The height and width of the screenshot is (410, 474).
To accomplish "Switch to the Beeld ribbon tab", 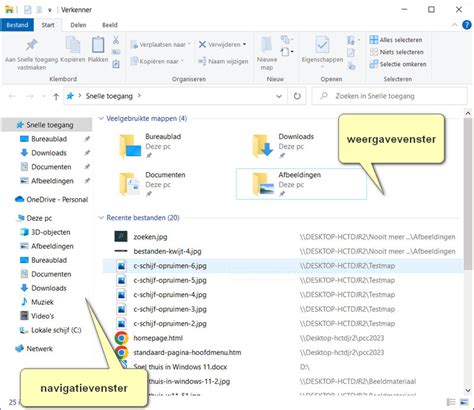I will point(110,25).
